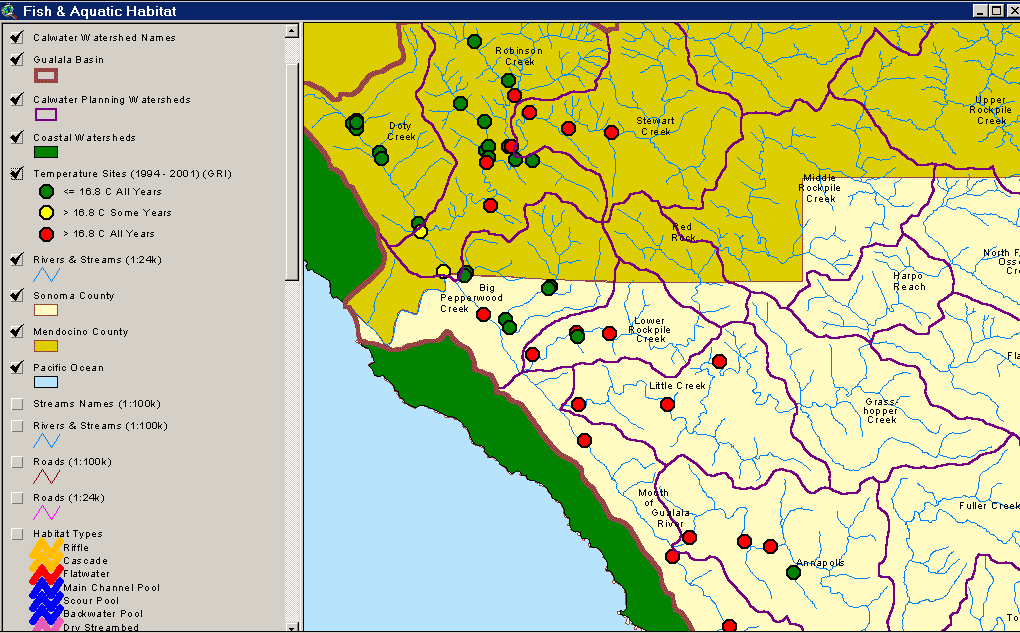Click the Red Rock map label
Viewport: 1020px width, 633px height.
click(x=683, y=232)
